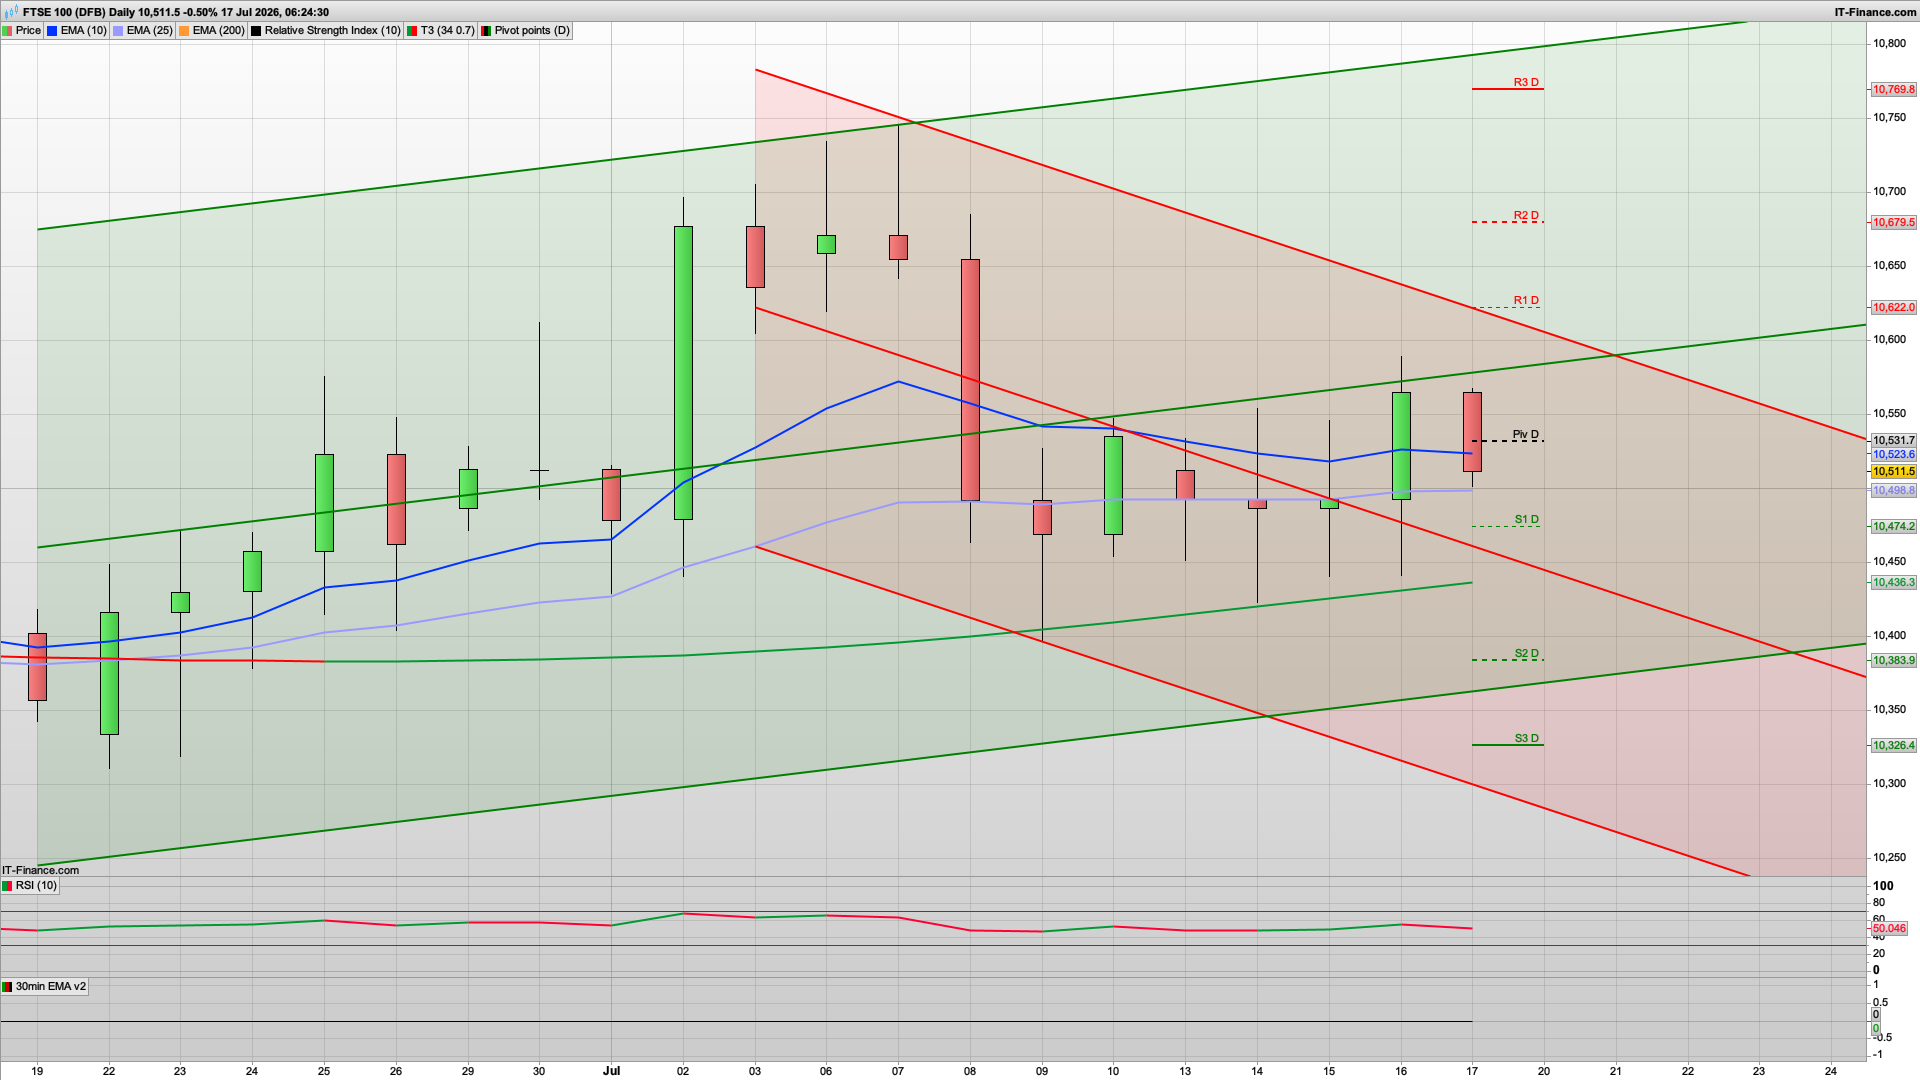Open the Relative Strength Index (10) label

(x=332, y=31)
